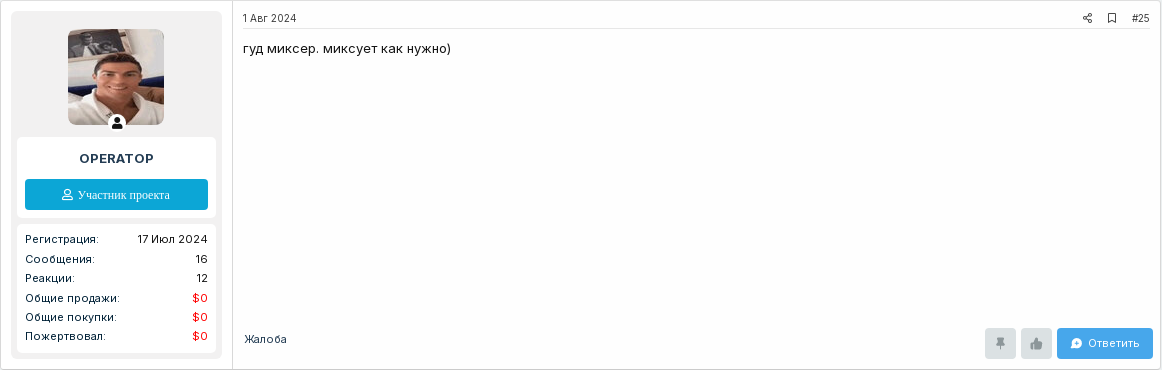
Task: Like the post with thumbs-up button
Action: pos(1036,343)
